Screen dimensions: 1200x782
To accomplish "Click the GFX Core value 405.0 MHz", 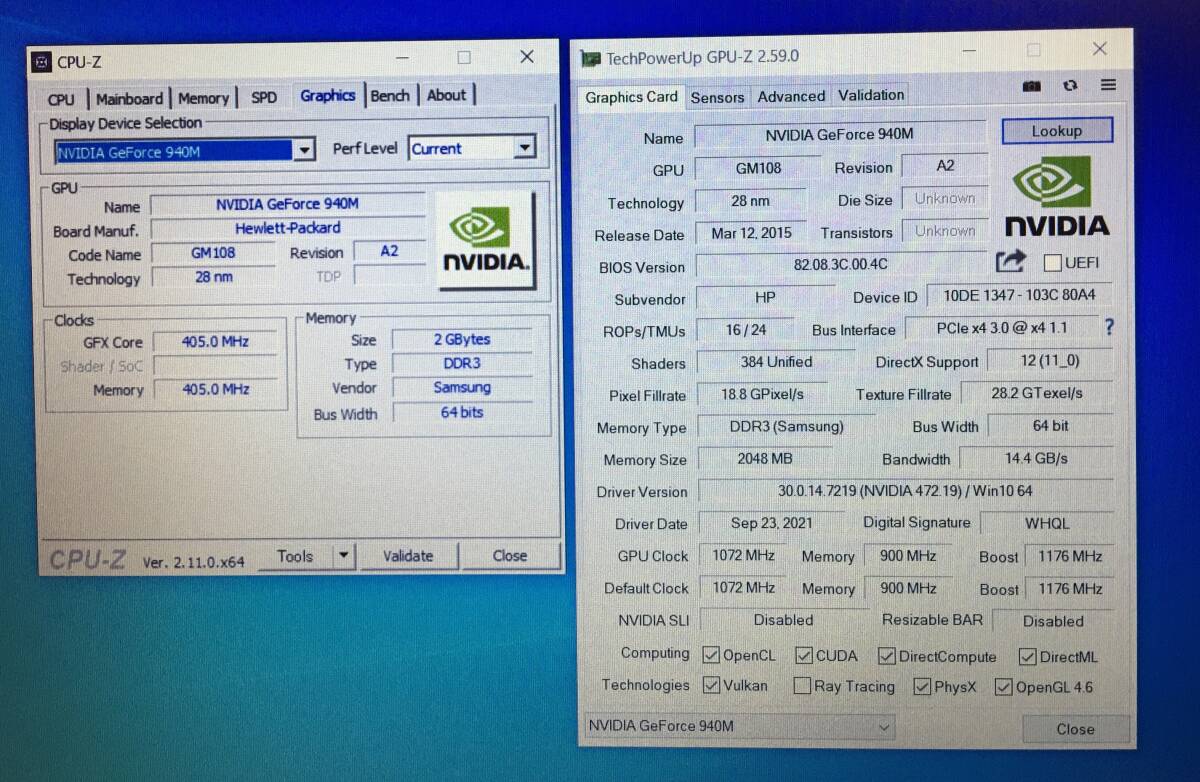I will click(215, 341).
